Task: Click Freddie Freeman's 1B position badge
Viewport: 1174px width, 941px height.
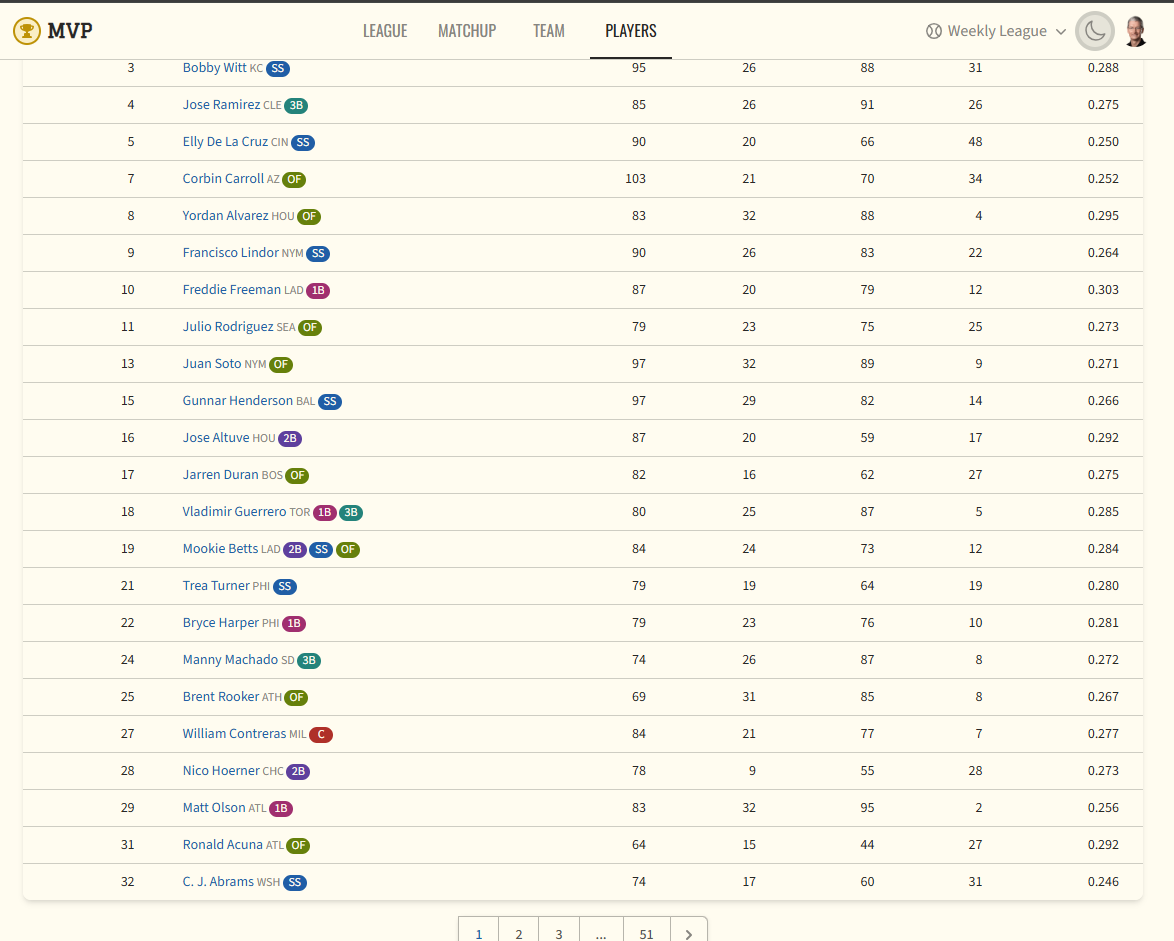Action: click(x=318, y=291)
